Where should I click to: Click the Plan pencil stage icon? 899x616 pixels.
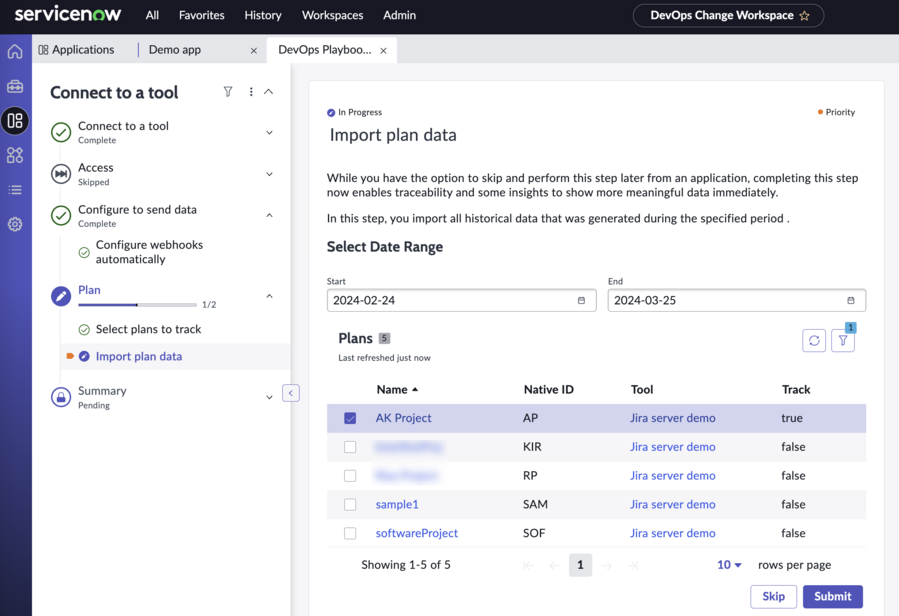click(x=61, y=296)
